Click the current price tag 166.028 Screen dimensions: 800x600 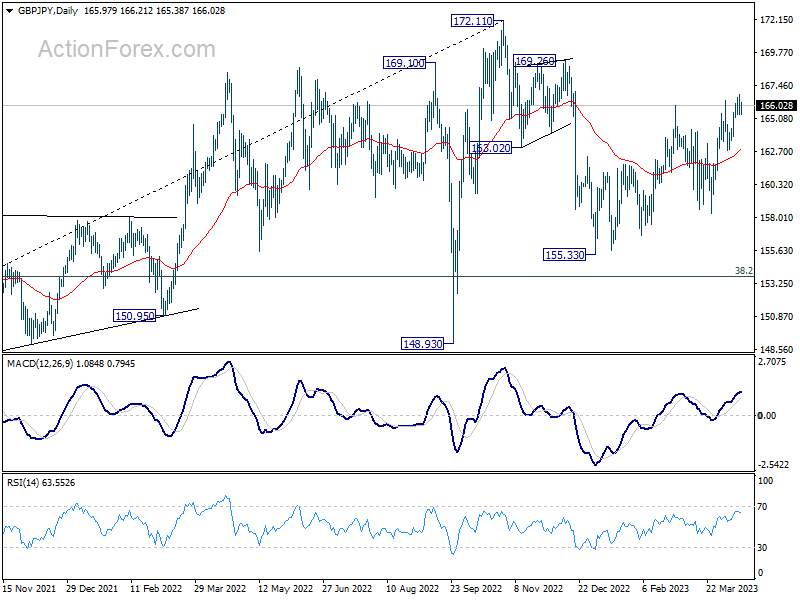(x=776, y=106)
